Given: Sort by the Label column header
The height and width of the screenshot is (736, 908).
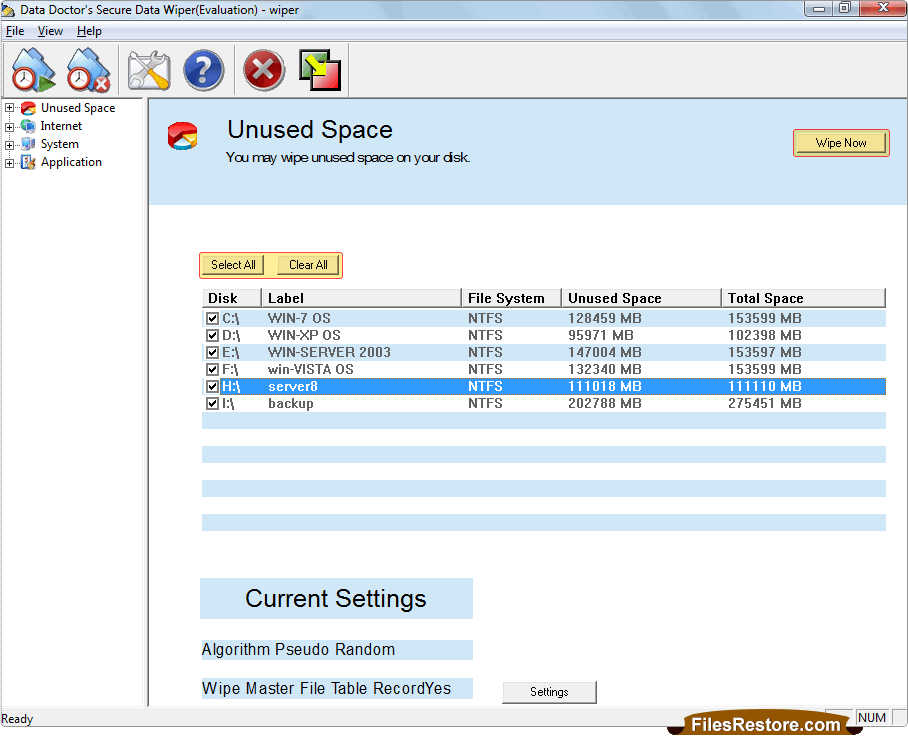Looking at the screenshot, I should (x=361, y=298).
